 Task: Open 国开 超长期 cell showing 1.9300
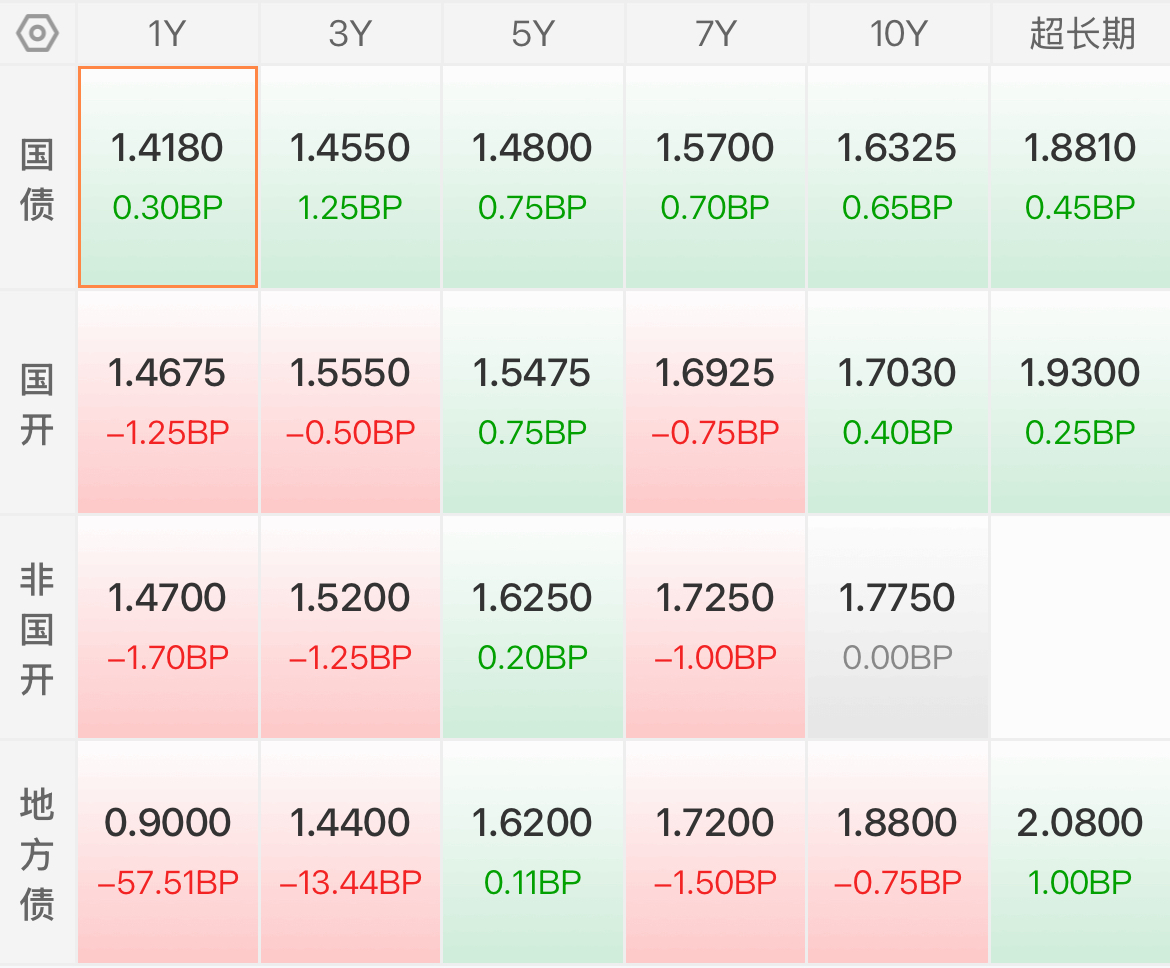pos(1080,402)
